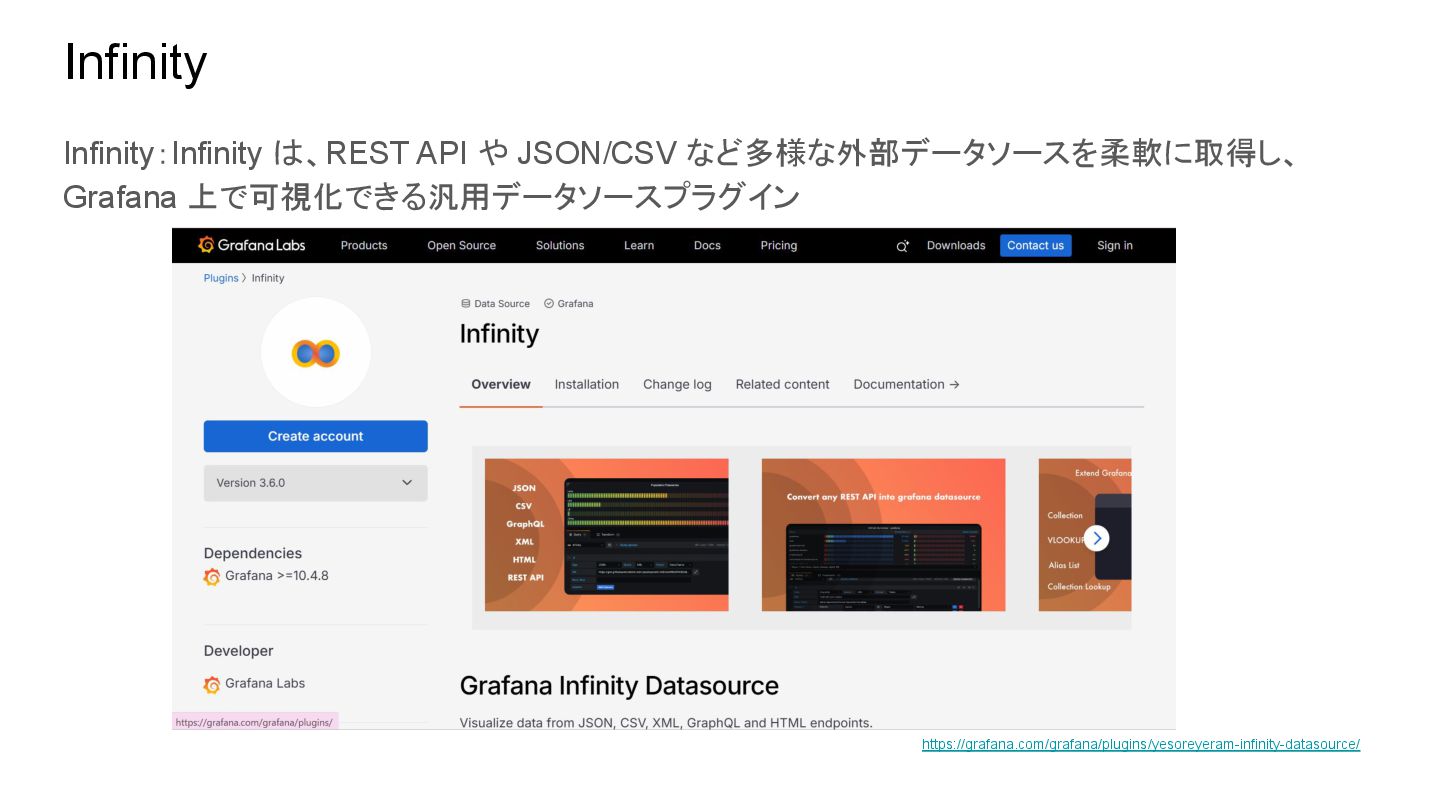Open the Related content tab
This screenshot has width=1440, height=810.
coord(783,384)
